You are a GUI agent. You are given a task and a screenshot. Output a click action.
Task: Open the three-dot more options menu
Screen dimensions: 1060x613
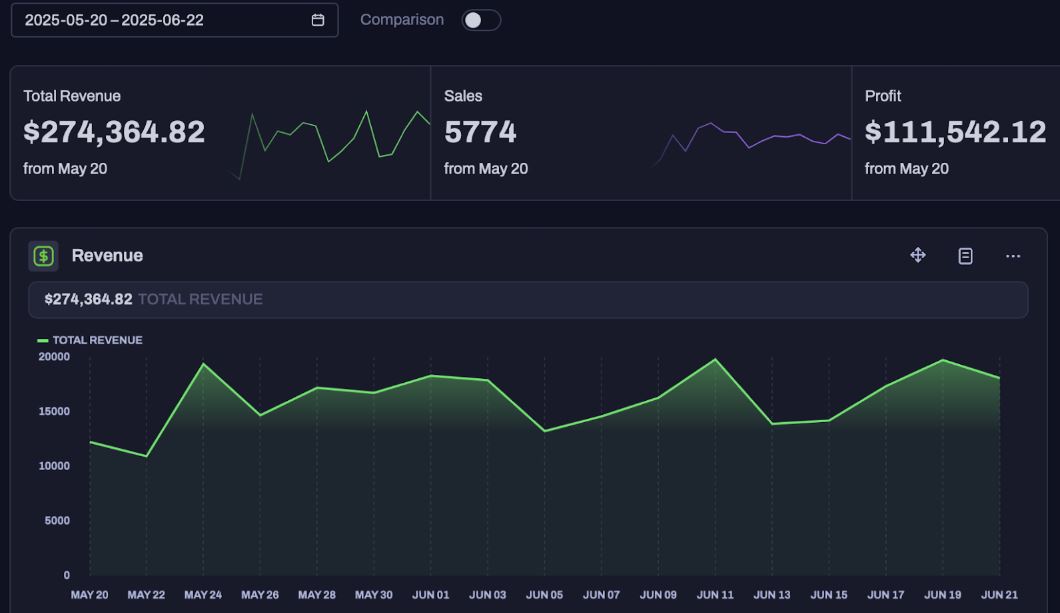[x=1013, y=256]
